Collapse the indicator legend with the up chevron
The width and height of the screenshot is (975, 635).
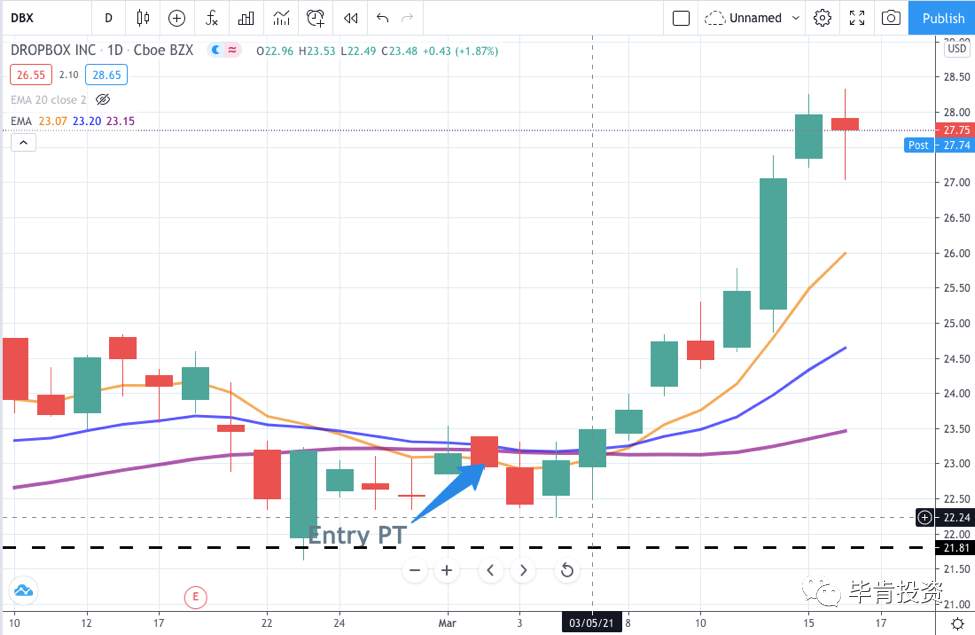23,142
